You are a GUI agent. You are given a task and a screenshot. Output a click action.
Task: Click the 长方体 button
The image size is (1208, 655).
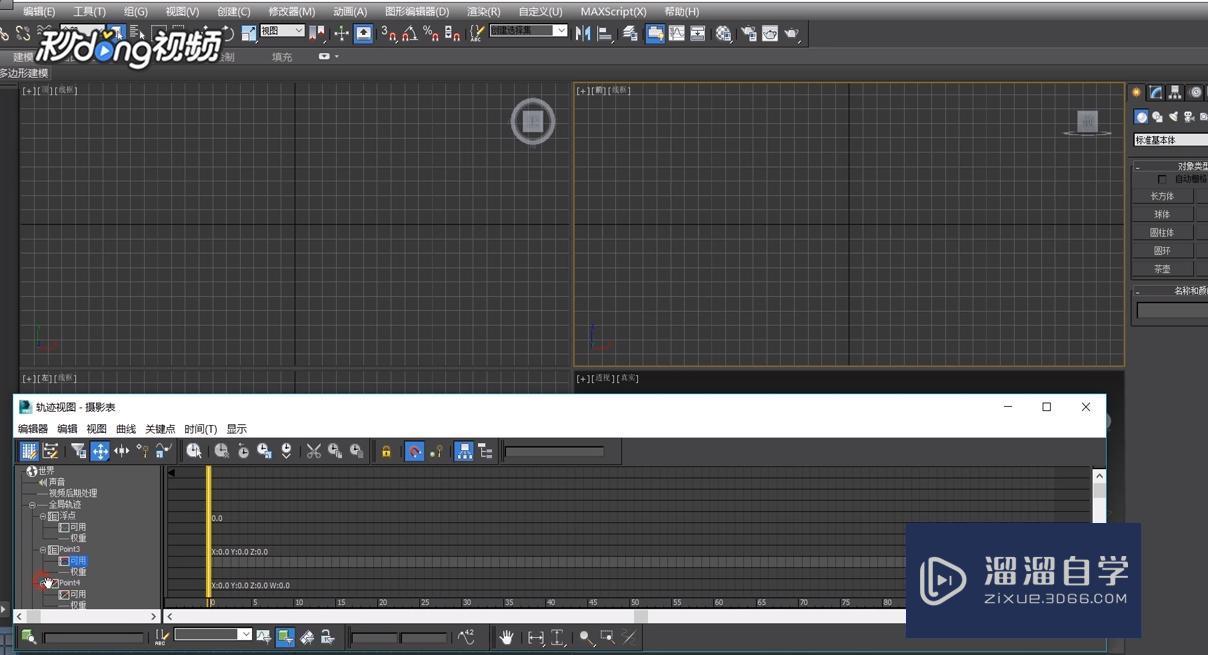[x=1162, y=196]
